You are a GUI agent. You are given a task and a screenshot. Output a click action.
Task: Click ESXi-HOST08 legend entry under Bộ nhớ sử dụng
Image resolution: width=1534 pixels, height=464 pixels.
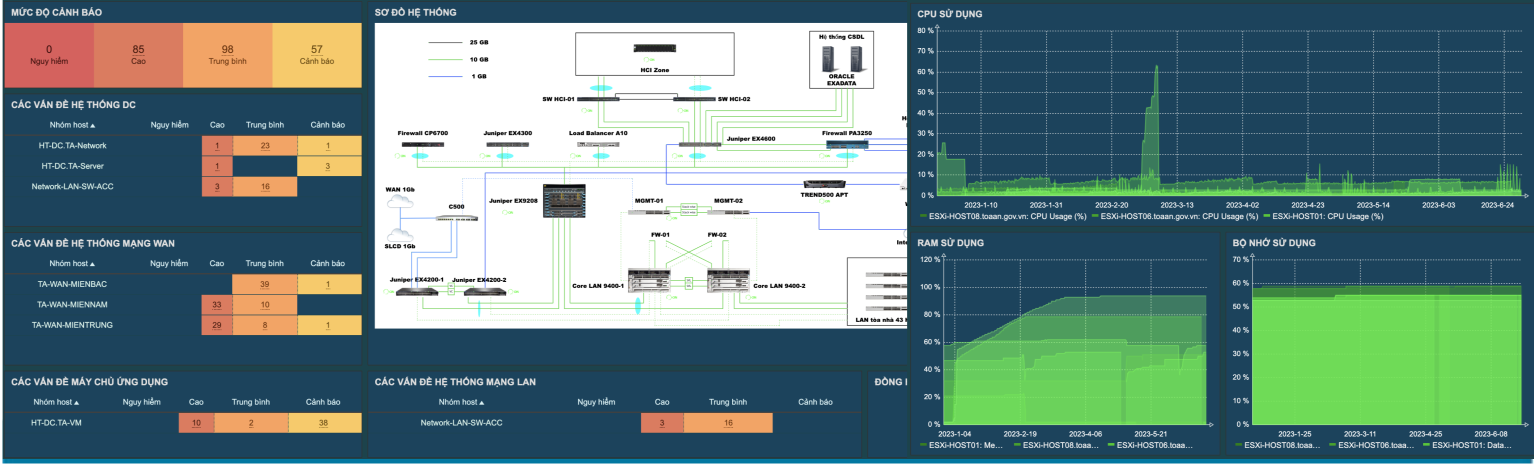click(1281, 445)
